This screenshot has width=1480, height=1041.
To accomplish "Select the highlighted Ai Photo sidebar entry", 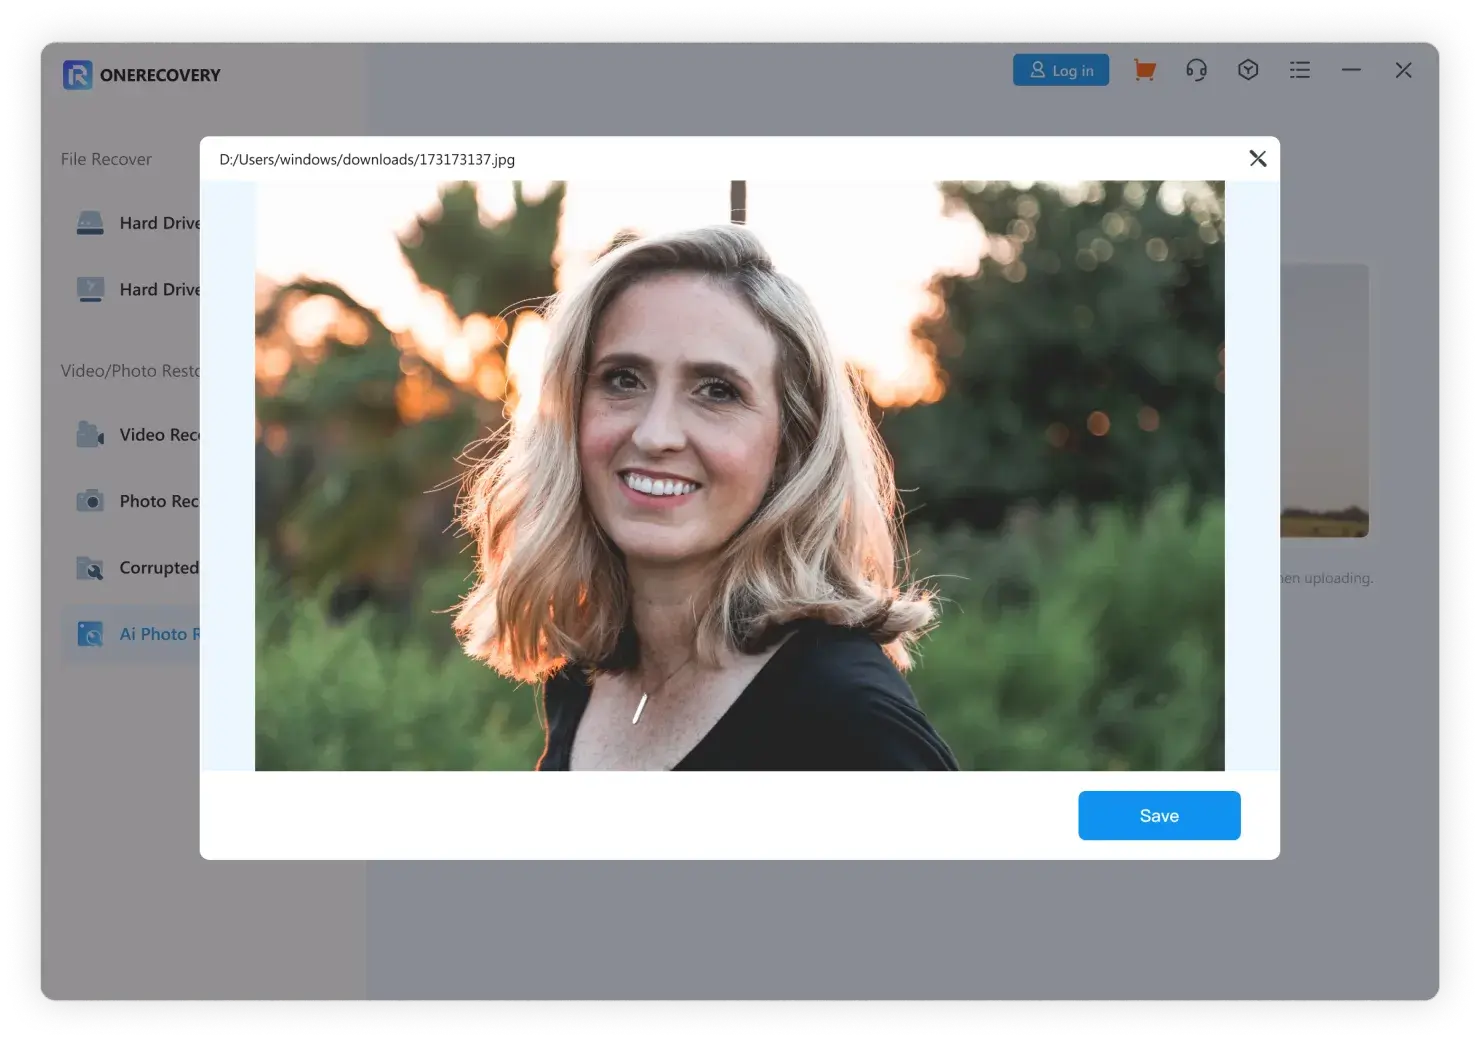I will pos(138,634).
